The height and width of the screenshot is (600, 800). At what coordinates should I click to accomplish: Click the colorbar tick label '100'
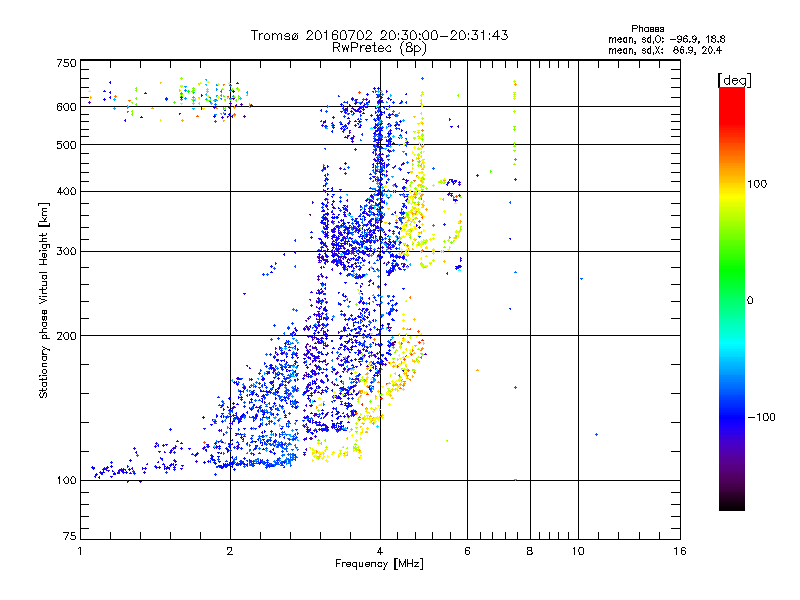point(757,184)
